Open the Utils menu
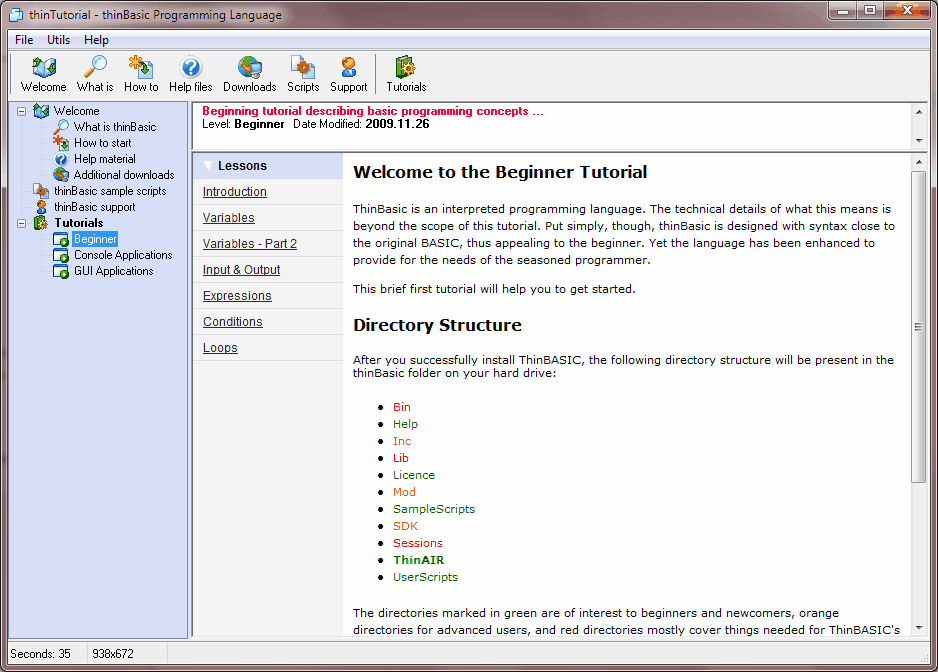938x672 pixels. tap(59, 40)
